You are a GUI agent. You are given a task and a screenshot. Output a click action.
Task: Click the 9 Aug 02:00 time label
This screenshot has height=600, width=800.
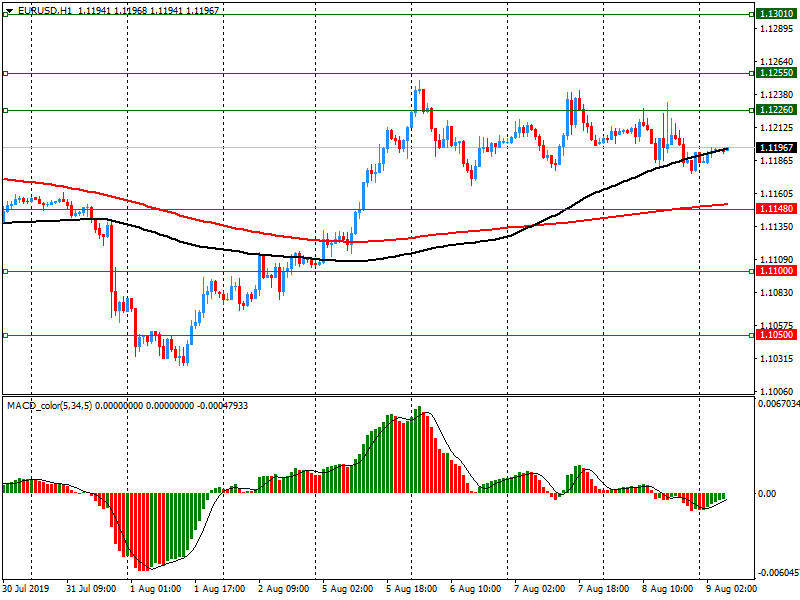tap(732, 589)
